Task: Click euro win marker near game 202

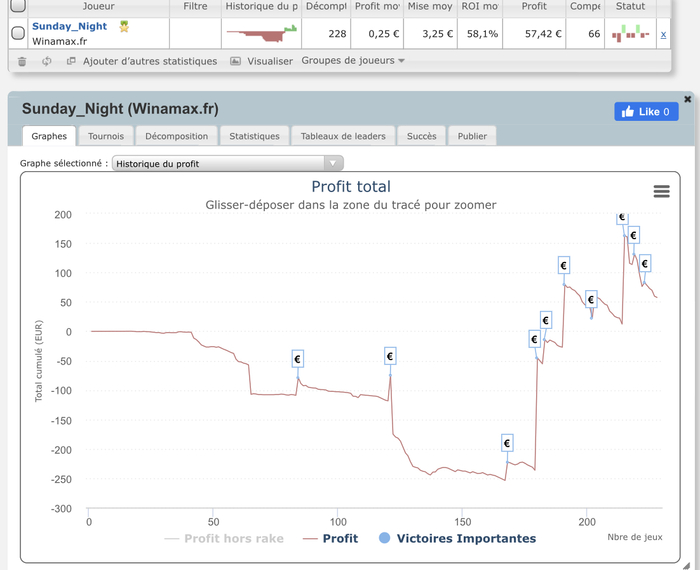Action: coord(591,300)
